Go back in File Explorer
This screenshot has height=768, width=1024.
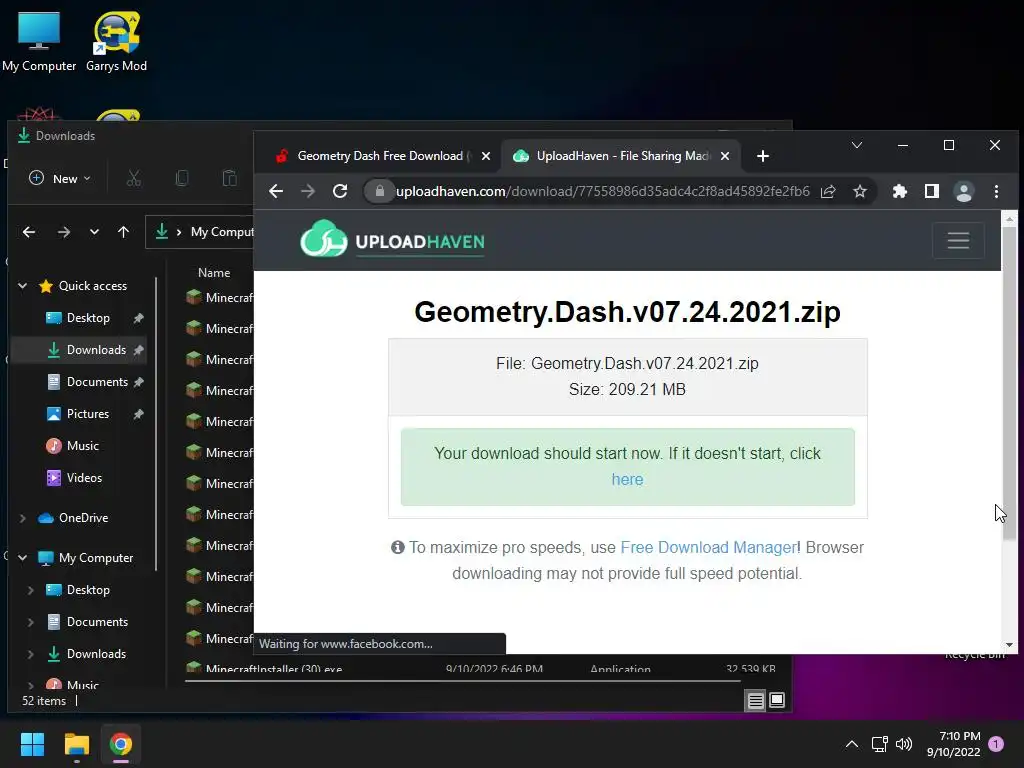[29, 232]
